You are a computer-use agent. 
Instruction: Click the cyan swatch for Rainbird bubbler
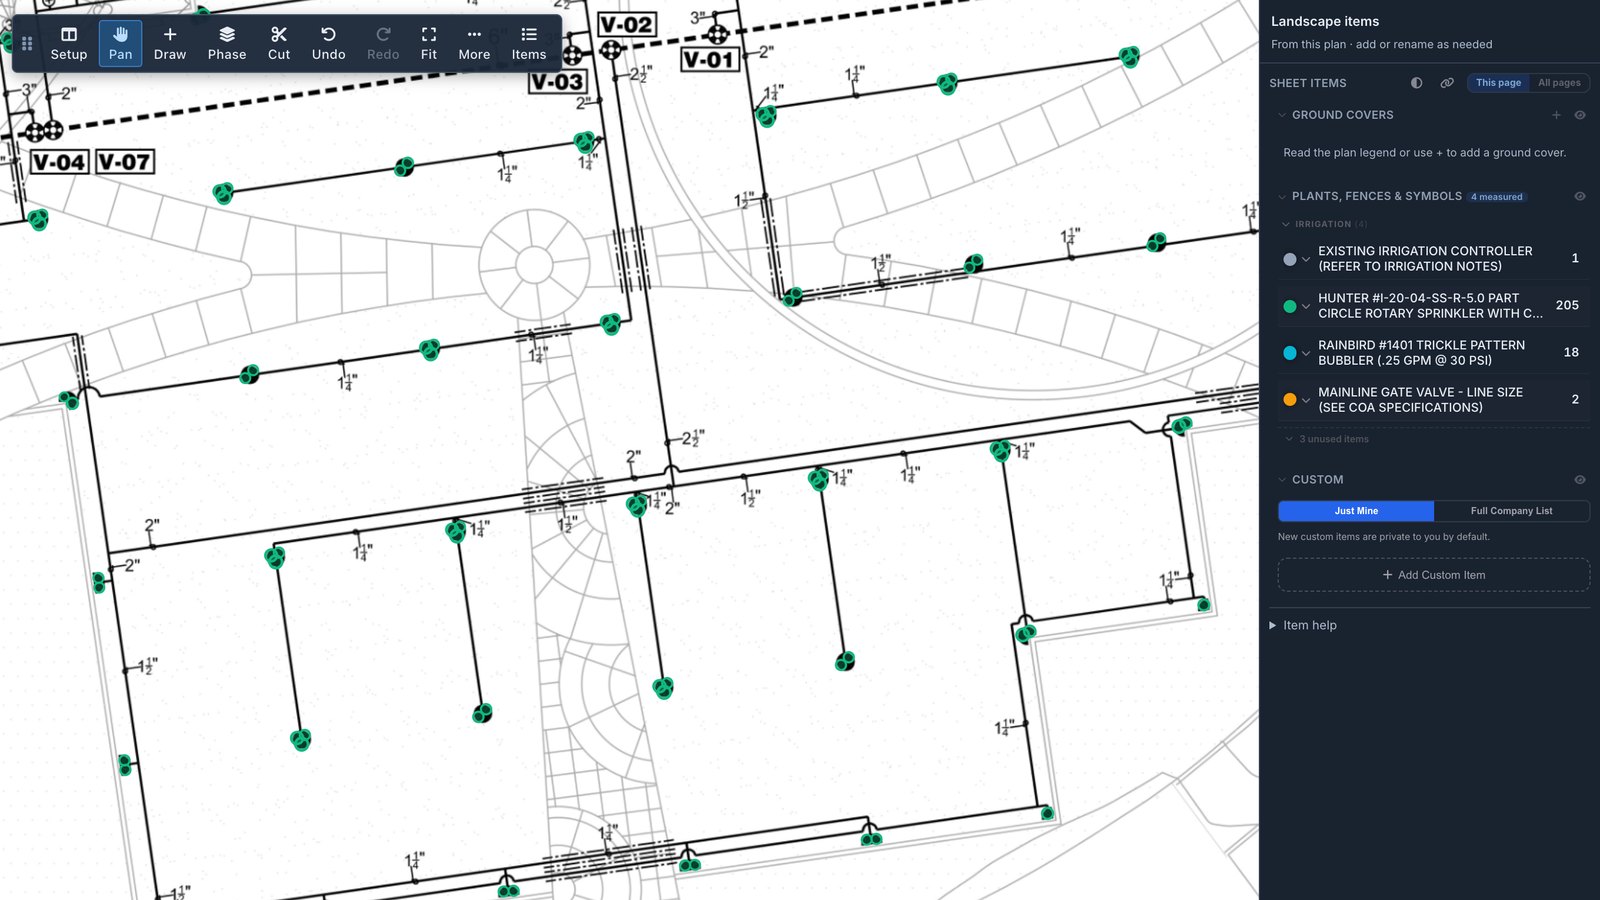click(1290, 353)
